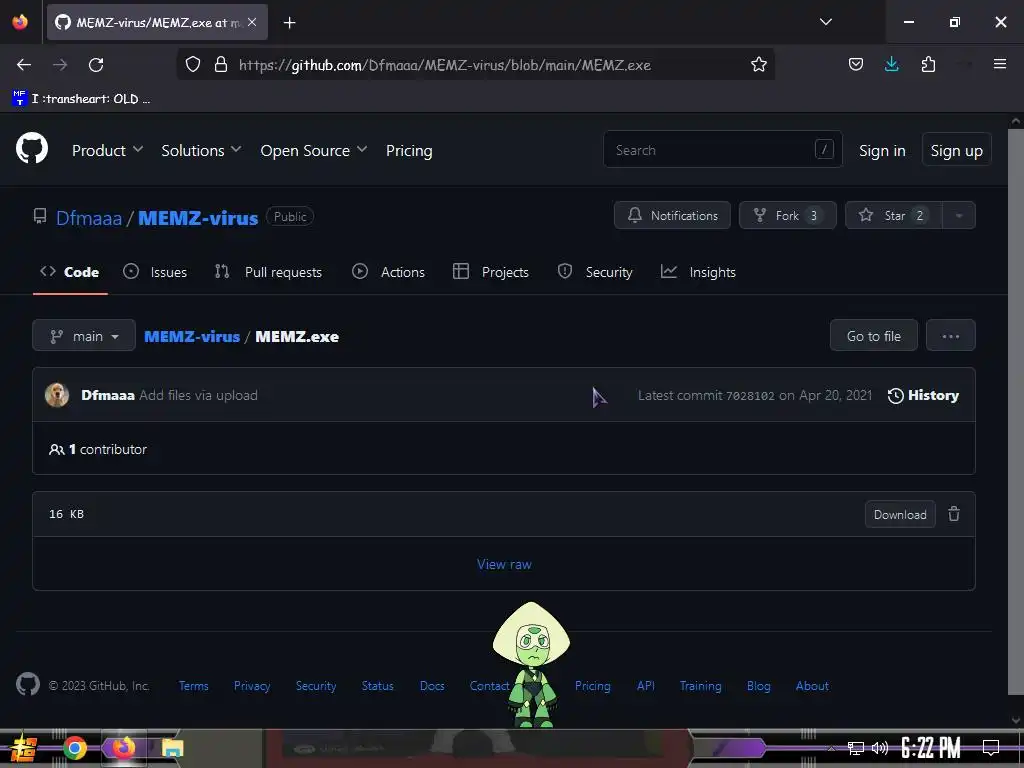Star the MEMZ-virus repository
Viewport: 1024px width, 768px height.
pos(893,216)
